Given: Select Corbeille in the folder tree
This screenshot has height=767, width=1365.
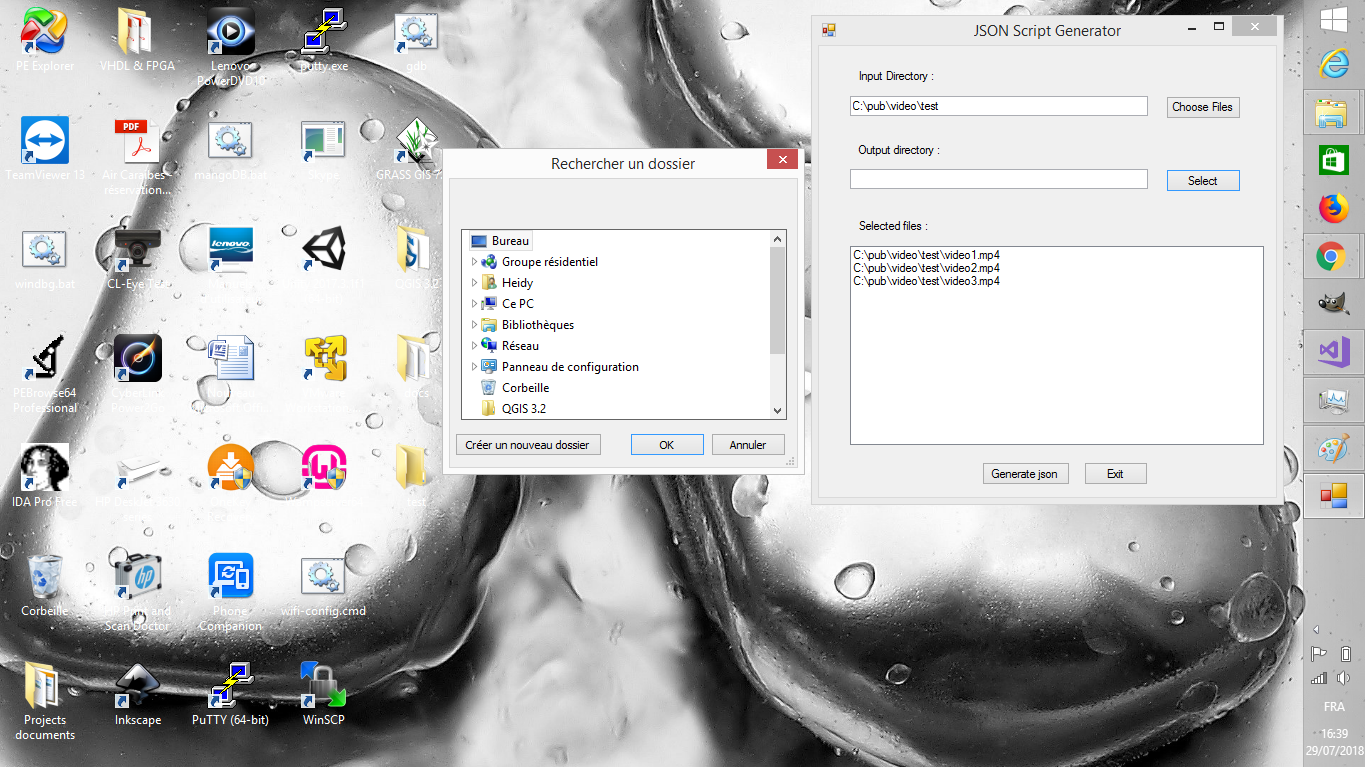Looking at the screenshot, I should (x=515, y=388).
